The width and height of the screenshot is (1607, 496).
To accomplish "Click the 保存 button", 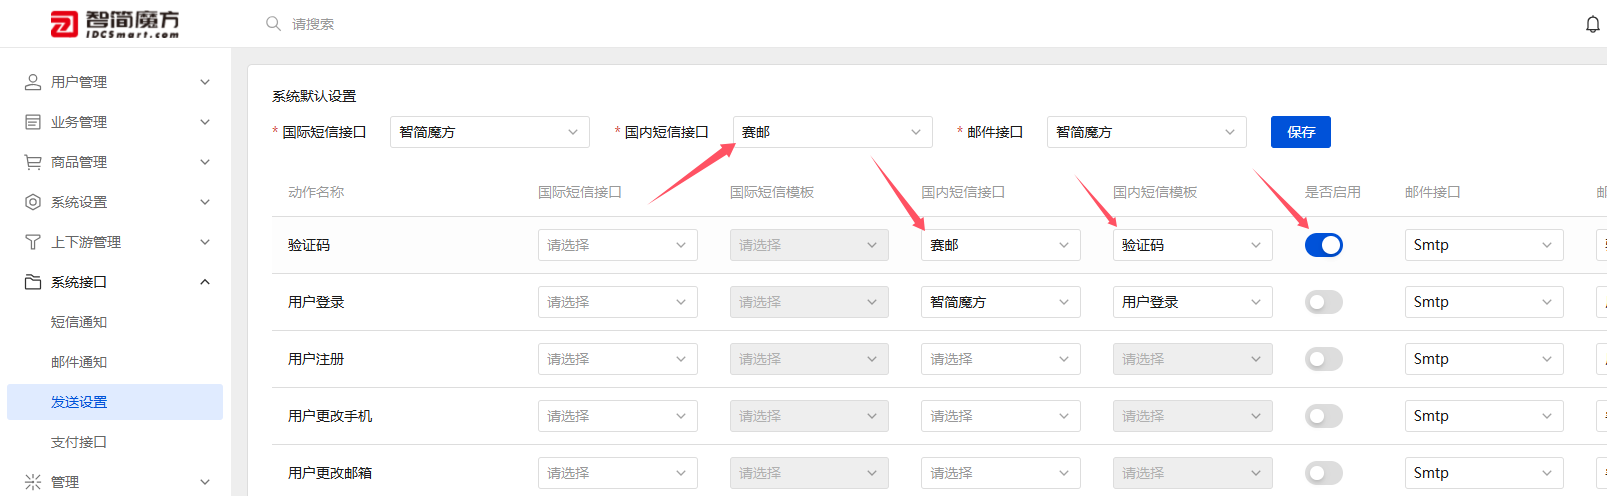I will pyautogui.click(x=1300, y=132).
